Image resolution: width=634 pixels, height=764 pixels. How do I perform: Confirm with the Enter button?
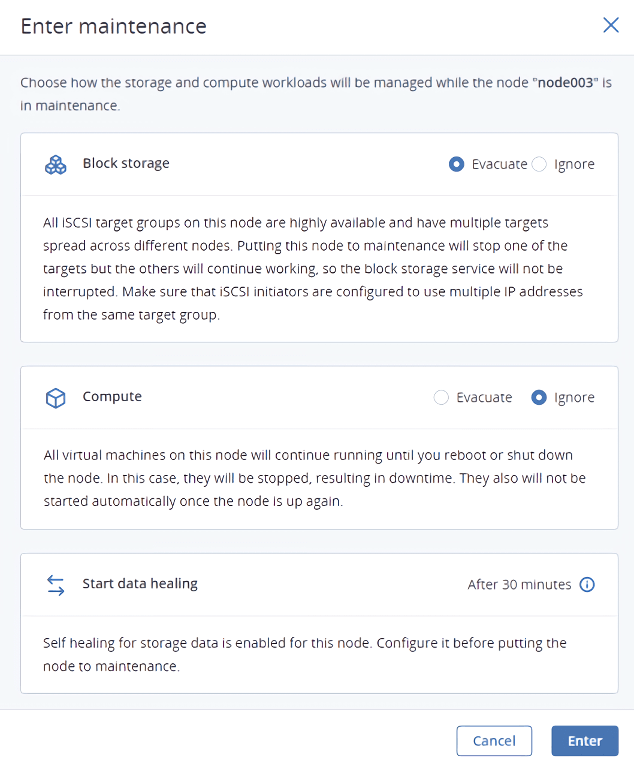(584, 741)
